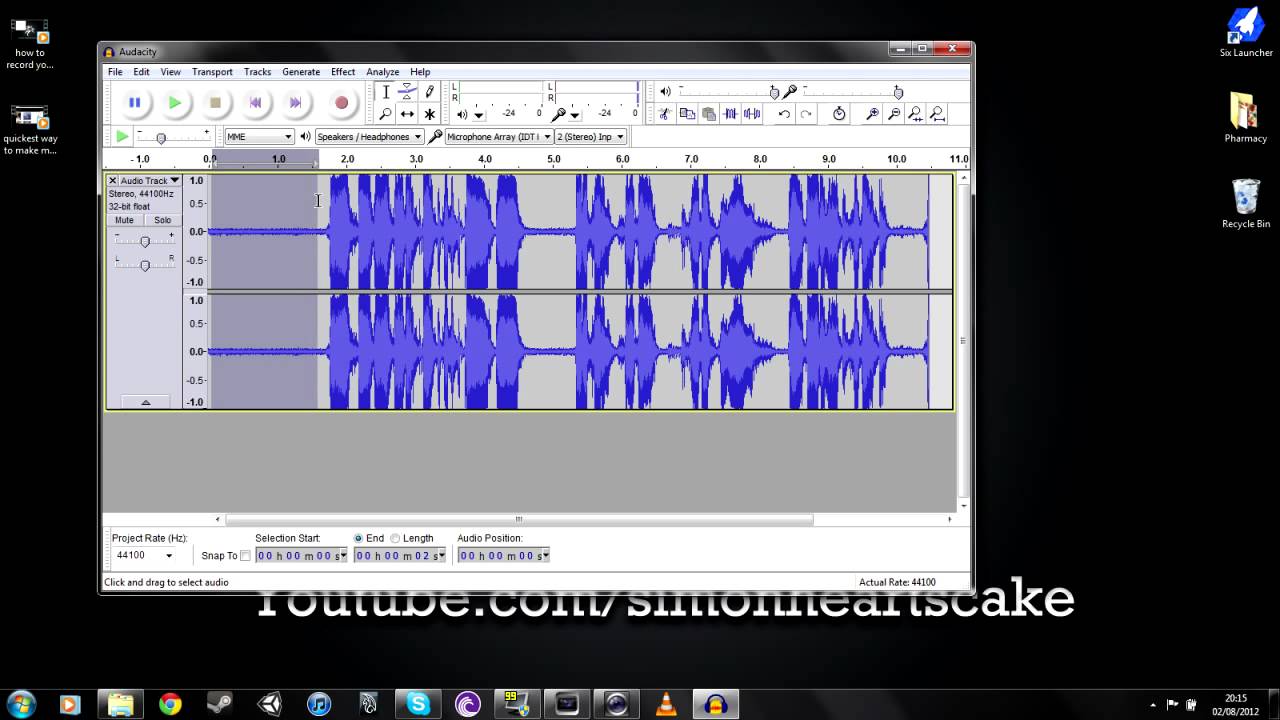Screen dimensions: 1280x720
Task: Click the Zoom In magnifier icon
Action: (x=872, y=114)
